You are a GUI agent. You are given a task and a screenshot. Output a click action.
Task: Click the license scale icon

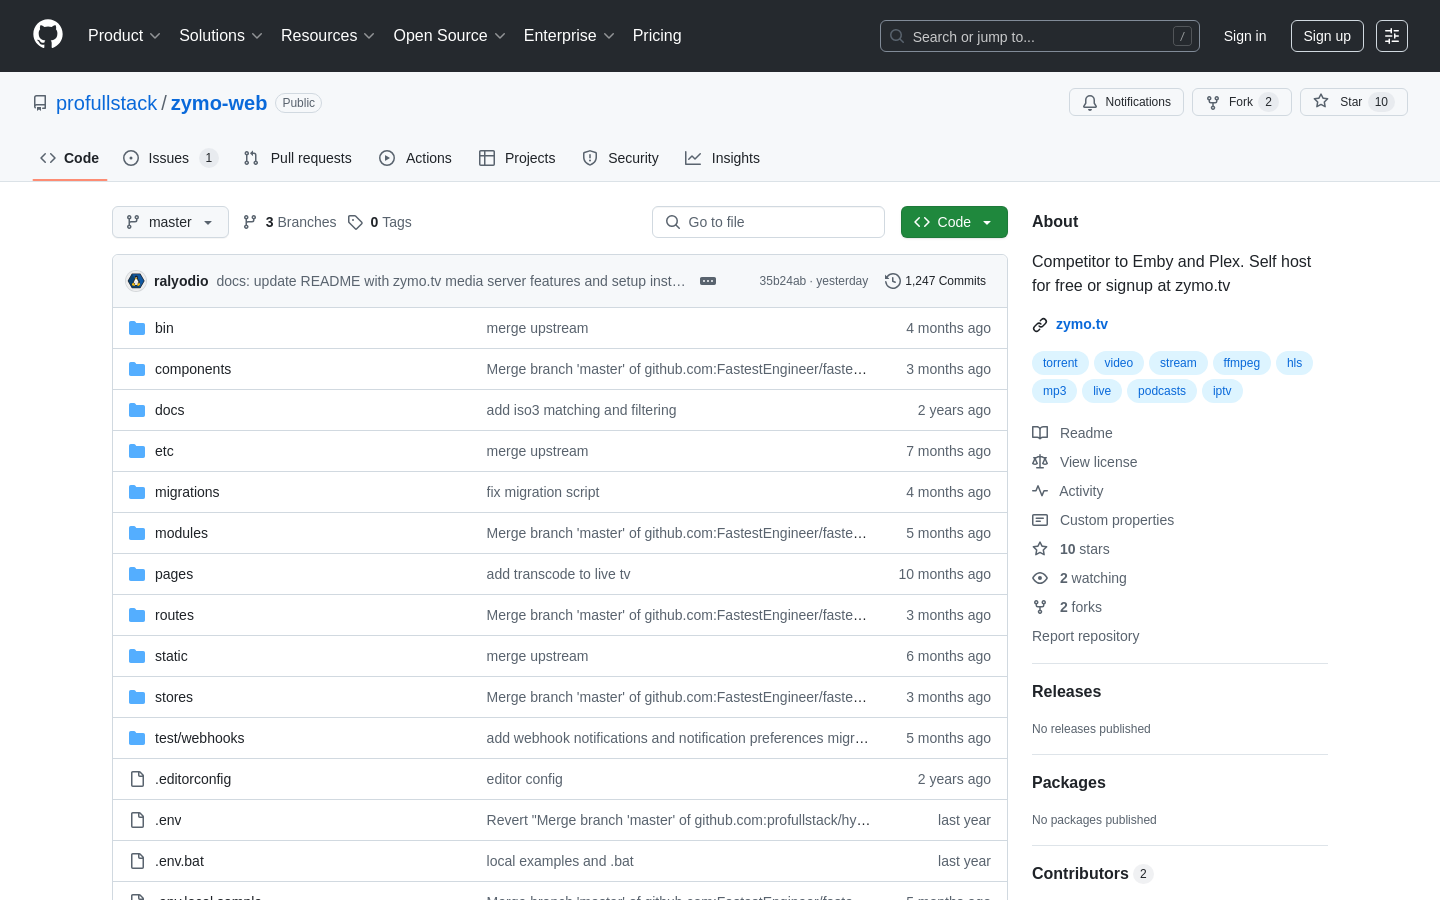click(1040, 462)
